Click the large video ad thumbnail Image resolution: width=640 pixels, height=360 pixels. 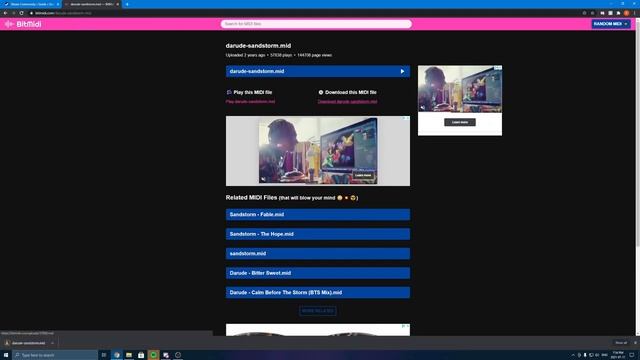[318, 151]
